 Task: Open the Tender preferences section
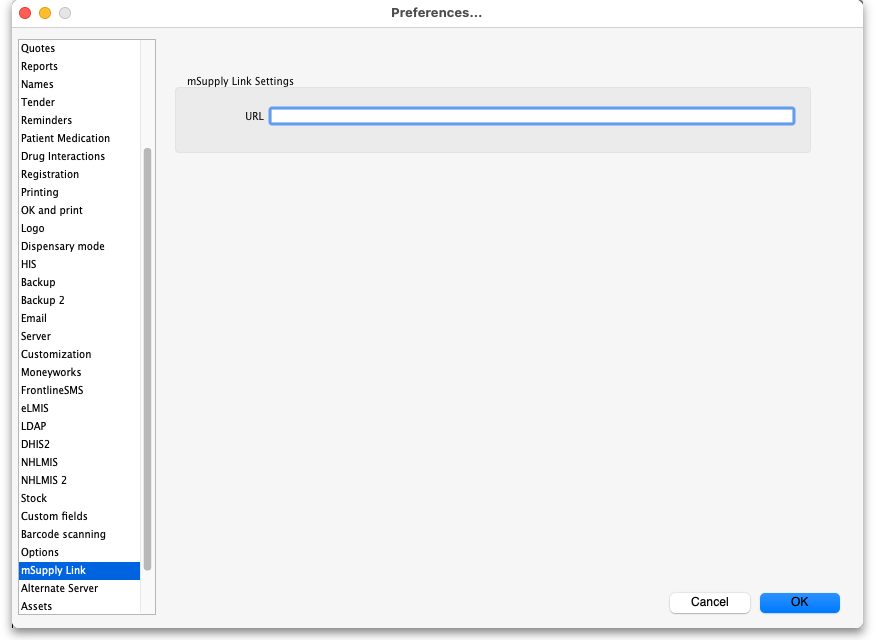(x=38, y=102)
